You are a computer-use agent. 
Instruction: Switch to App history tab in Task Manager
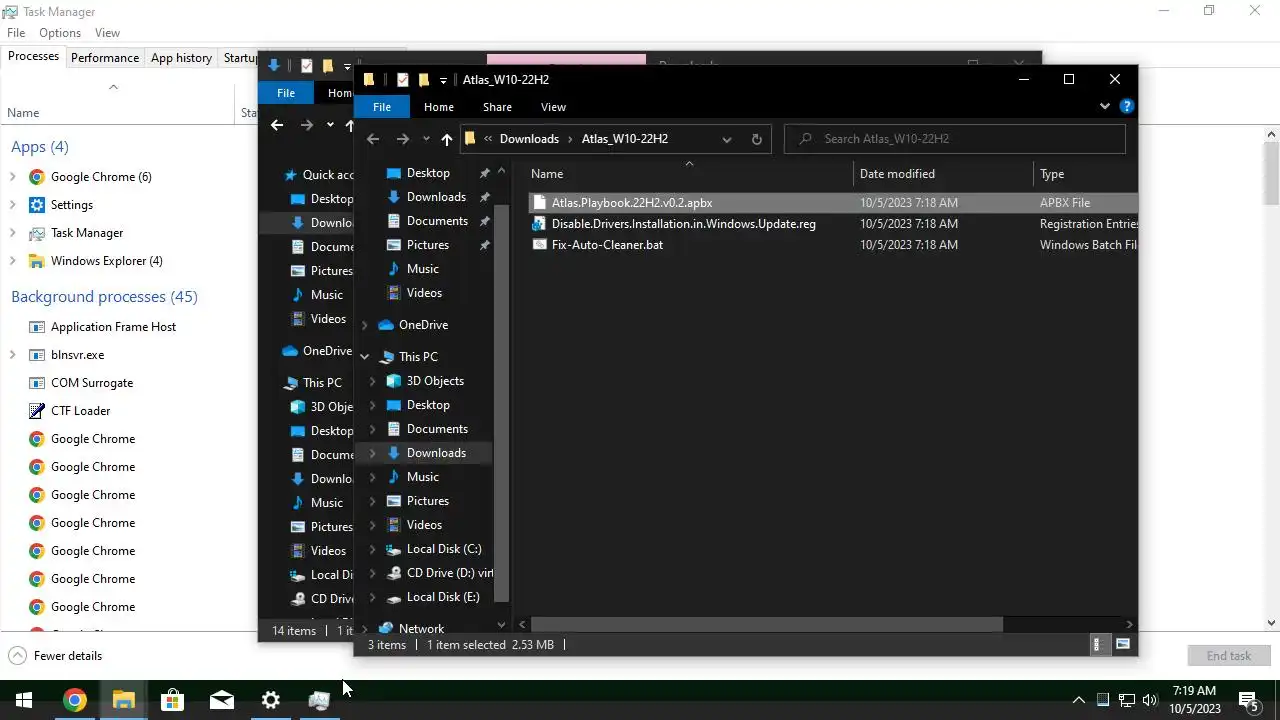(181, 58)
